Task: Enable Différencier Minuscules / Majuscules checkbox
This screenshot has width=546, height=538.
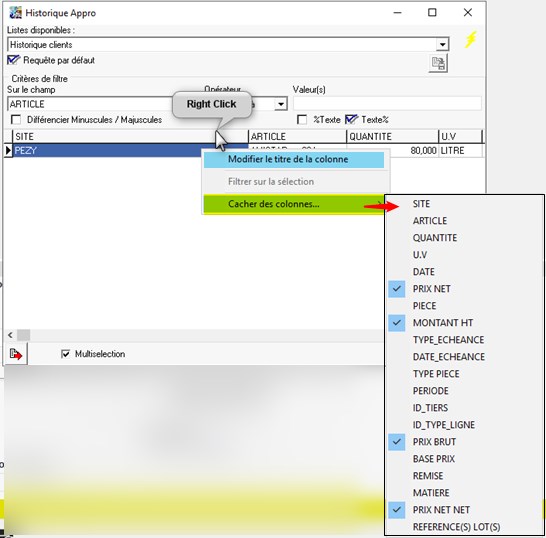Action: click(16, 120)
